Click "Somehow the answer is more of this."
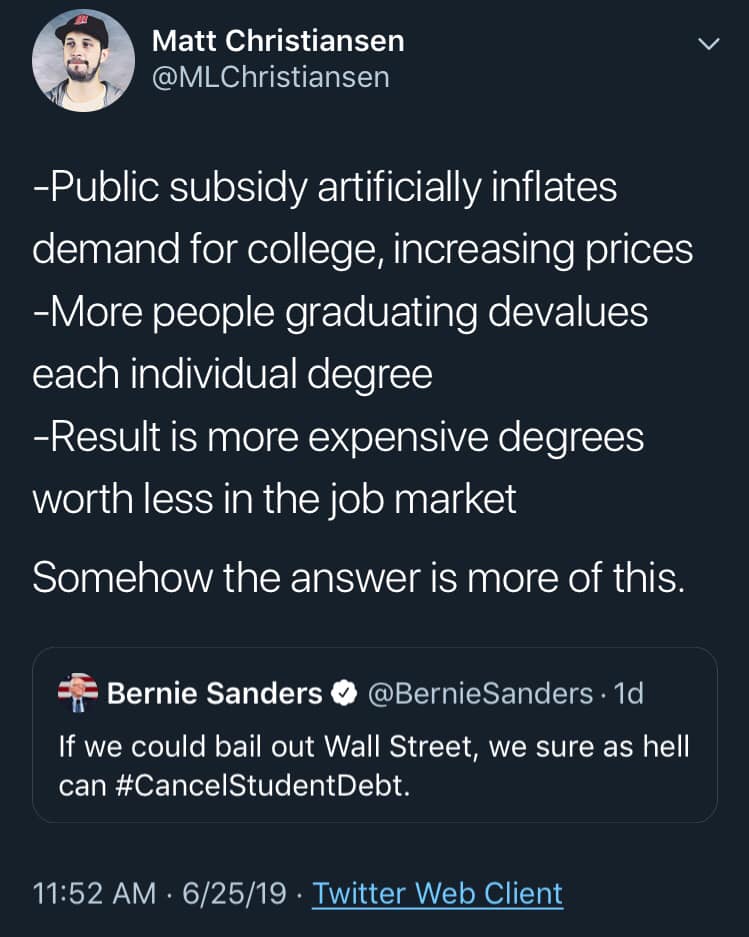749x937 pixels. (x=359, y=578)
